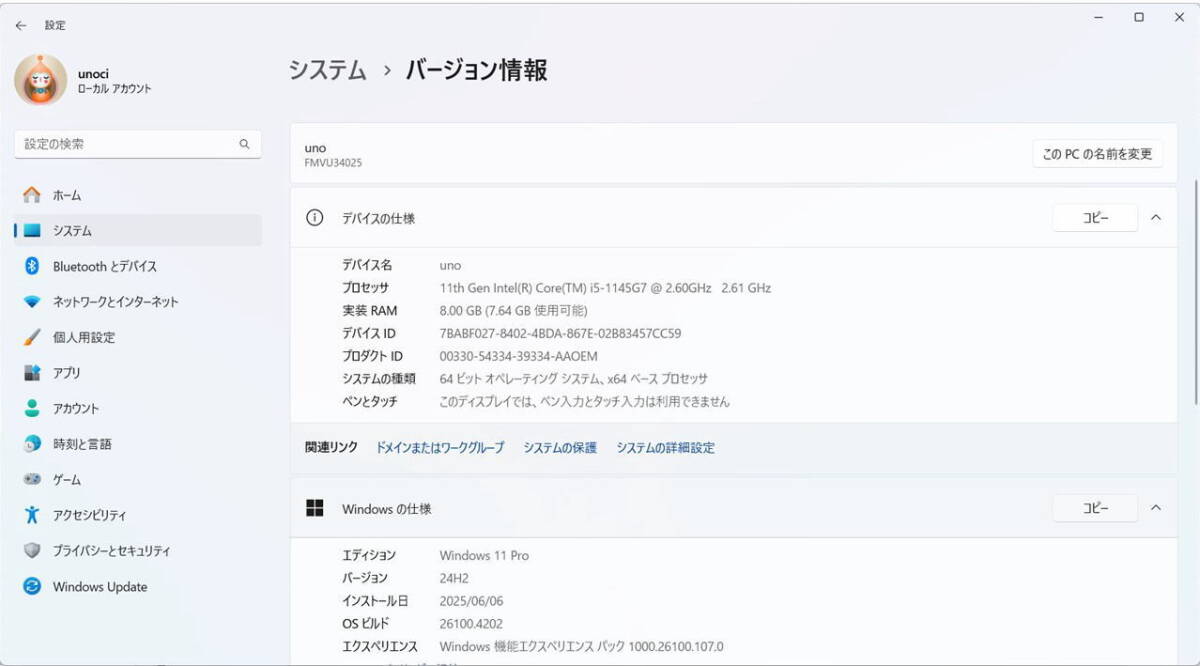The image size is (1200, 666).
Task: Click the Bluetooth icon in sidebar
Action: (32, 266)
